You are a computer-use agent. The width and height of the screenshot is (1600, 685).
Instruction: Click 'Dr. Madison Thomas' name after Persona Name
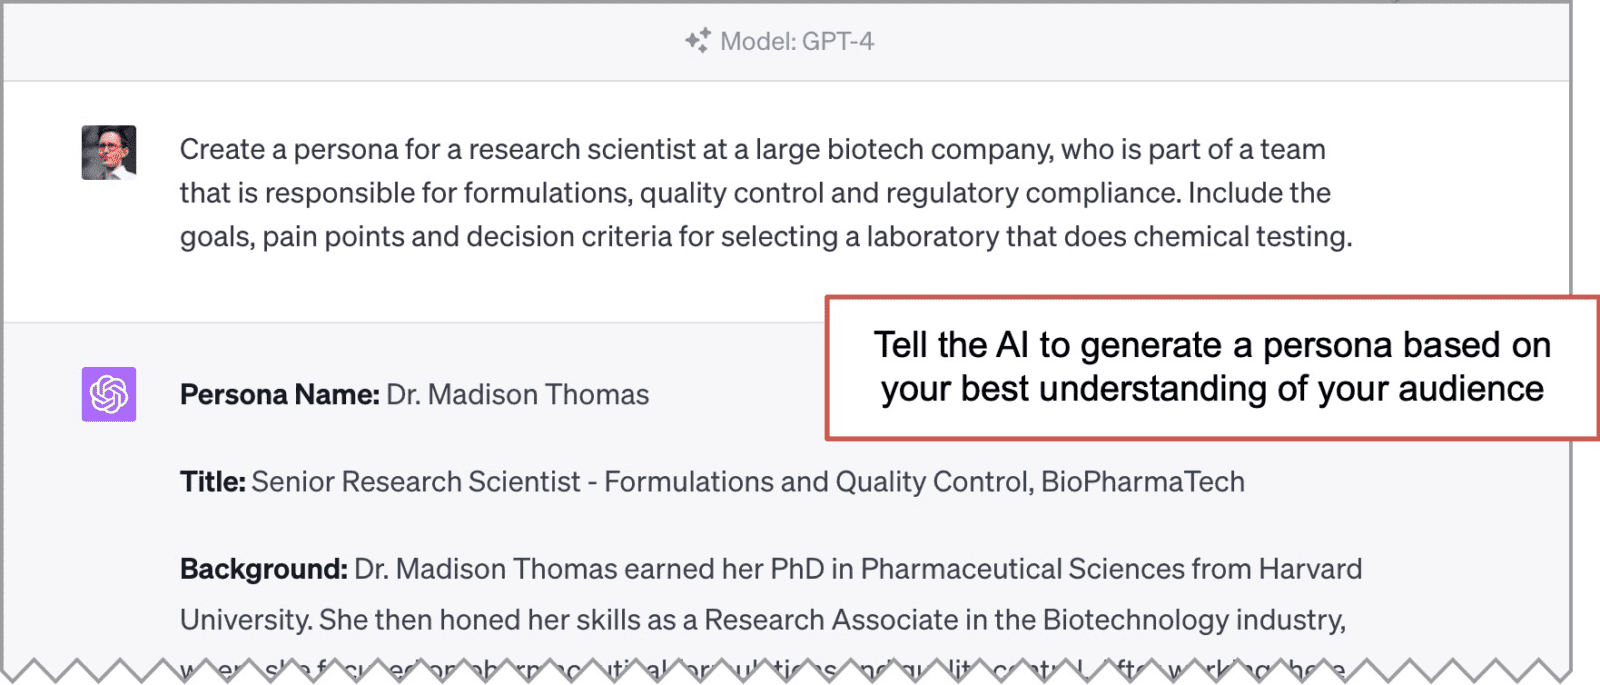tap(518, 395)
